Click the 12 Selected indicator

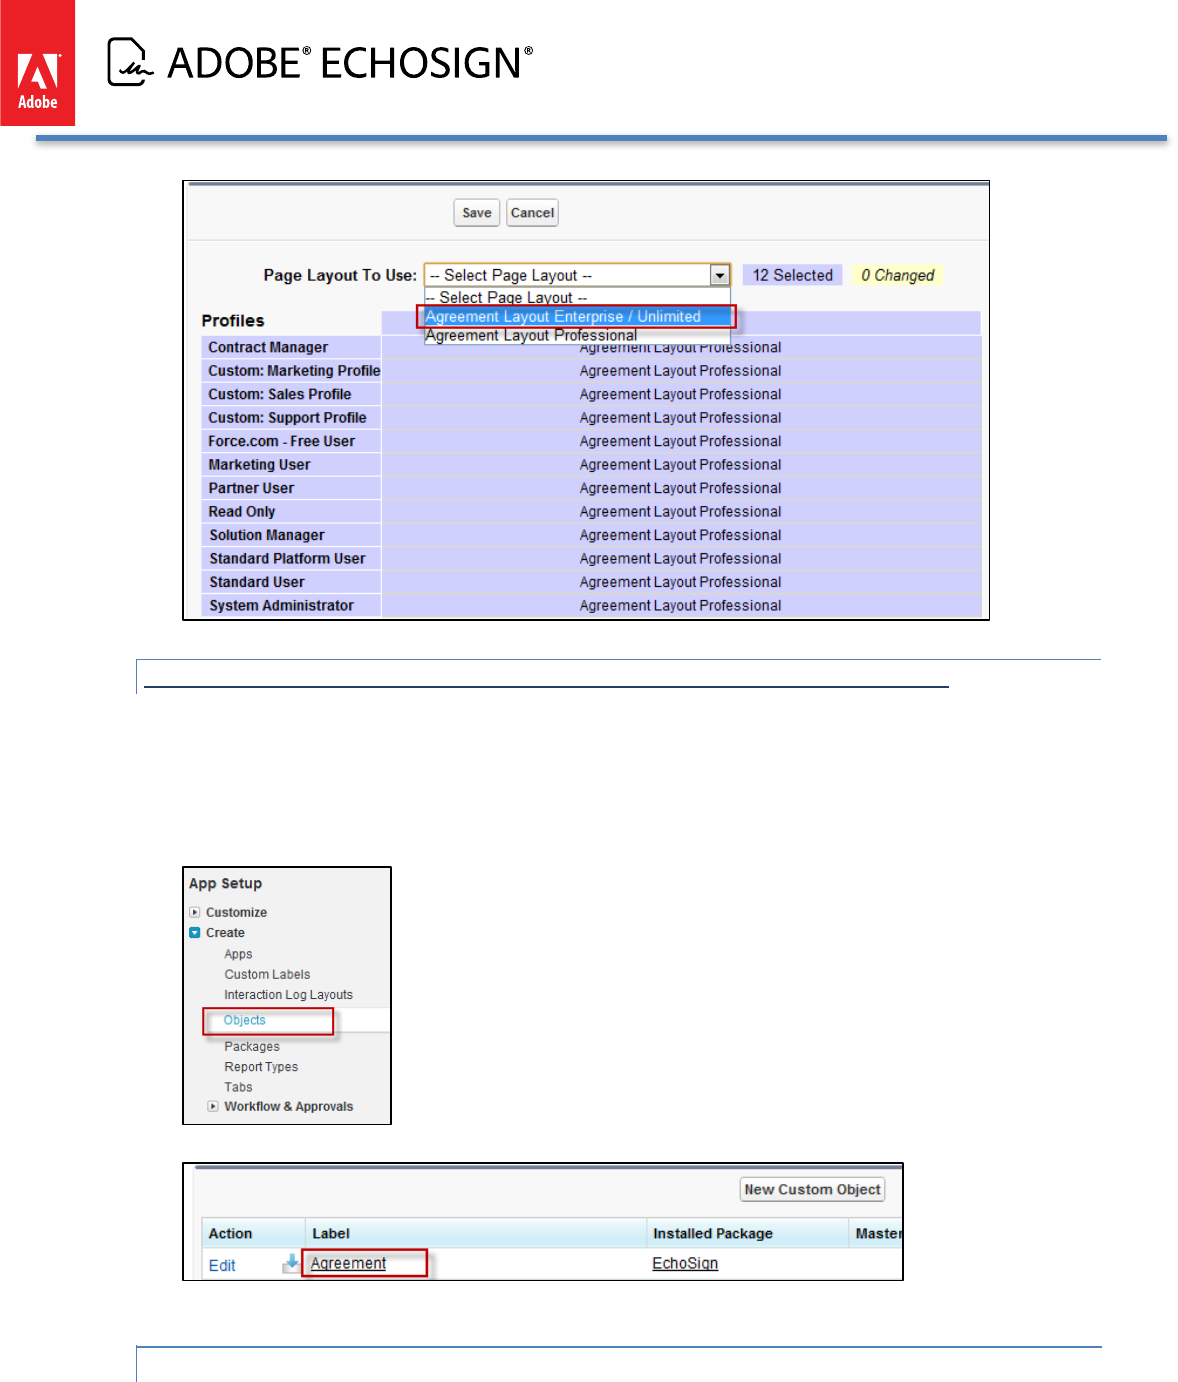pos(793,275)
